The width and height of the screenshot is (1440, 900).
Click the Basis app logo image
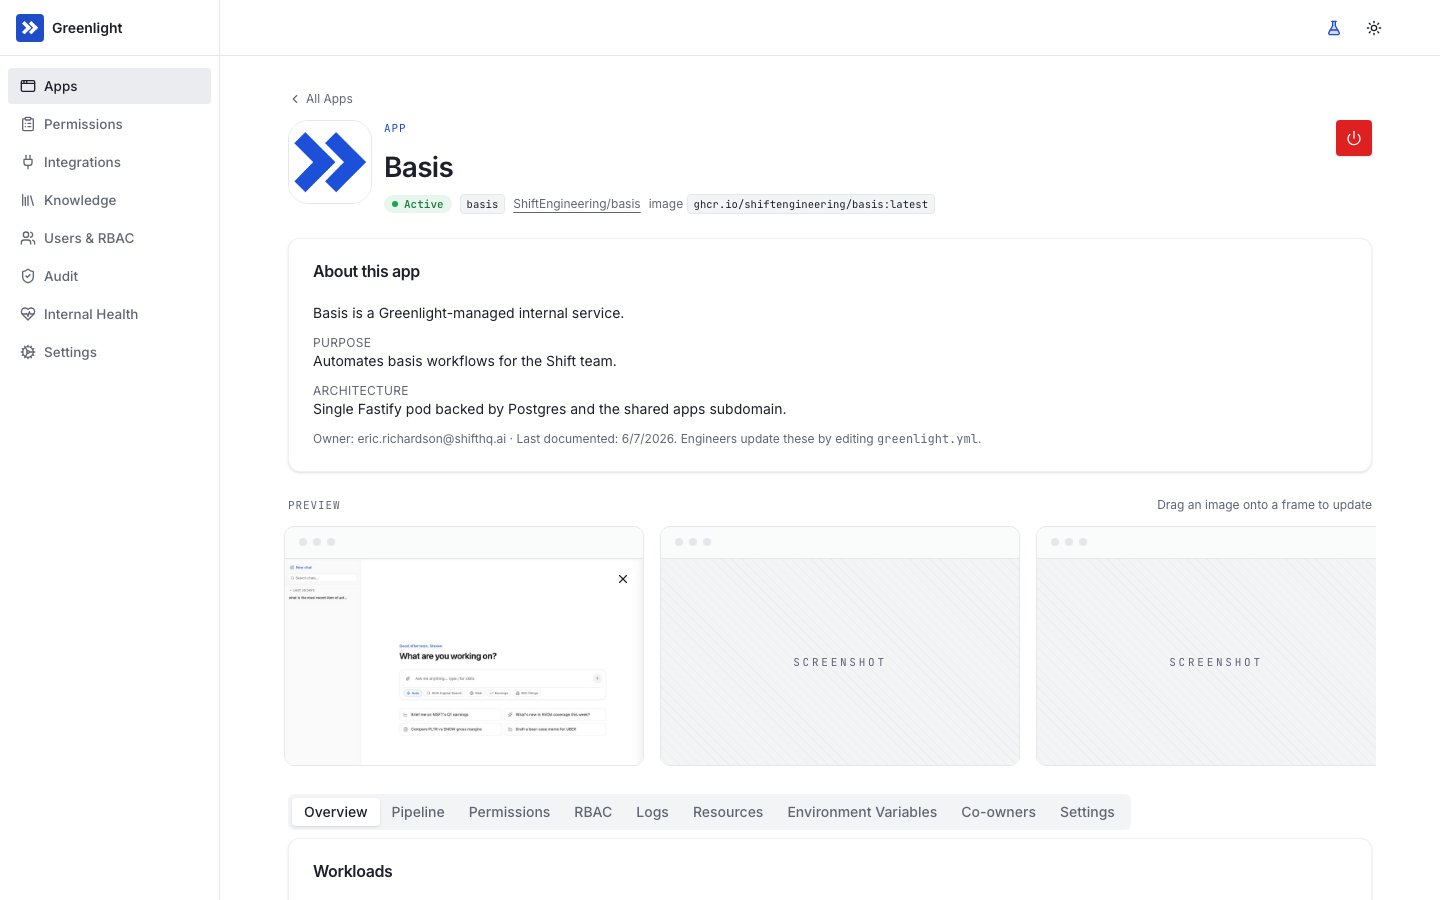pyautogui.click(x=330, y=162)
